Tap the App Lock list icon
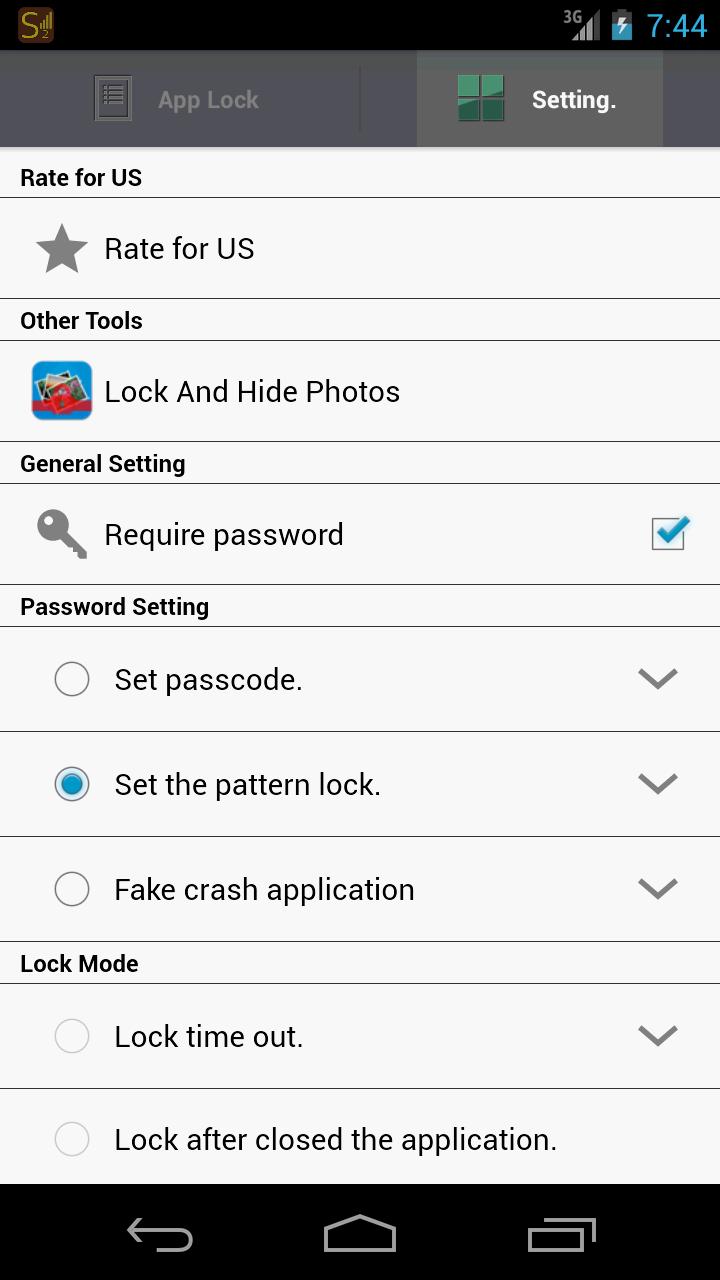Screen dimensions: 720x1280 coord(113,99)
